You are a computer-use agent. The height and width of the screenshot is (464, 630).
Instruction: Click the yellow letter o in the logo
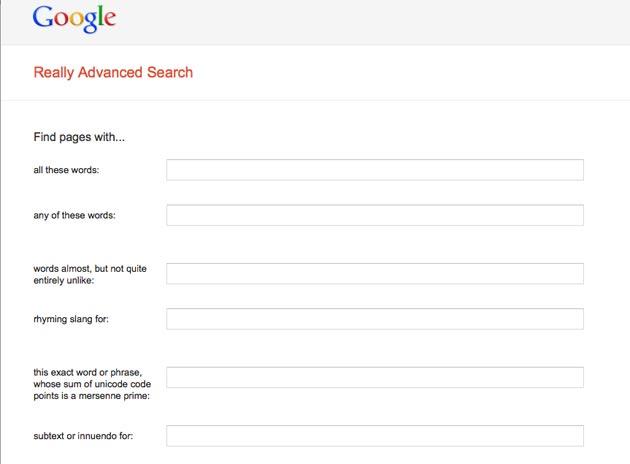pyautogui.click(x=76, y=20)
